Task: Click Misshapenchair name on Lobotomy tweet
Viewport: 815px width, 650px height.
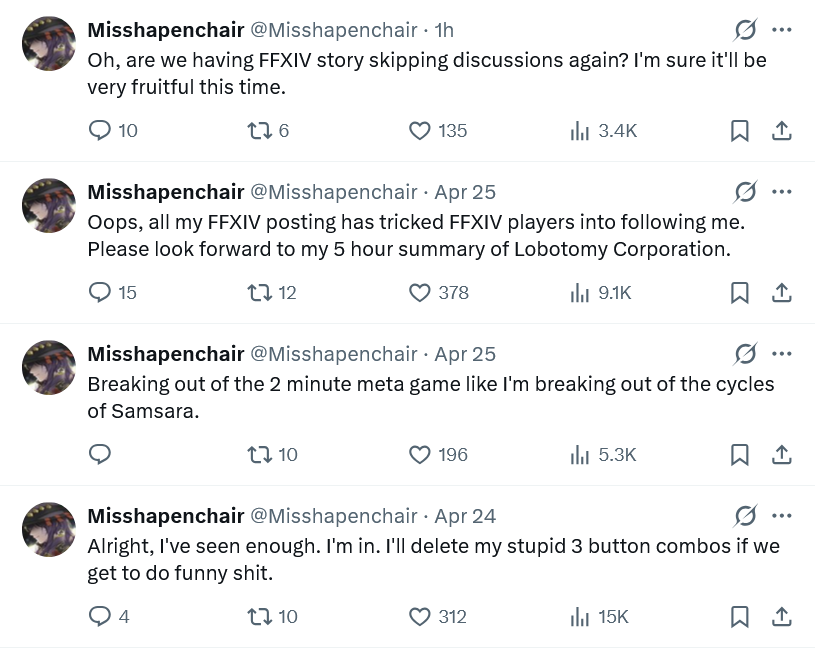Action: click(166, 192)
